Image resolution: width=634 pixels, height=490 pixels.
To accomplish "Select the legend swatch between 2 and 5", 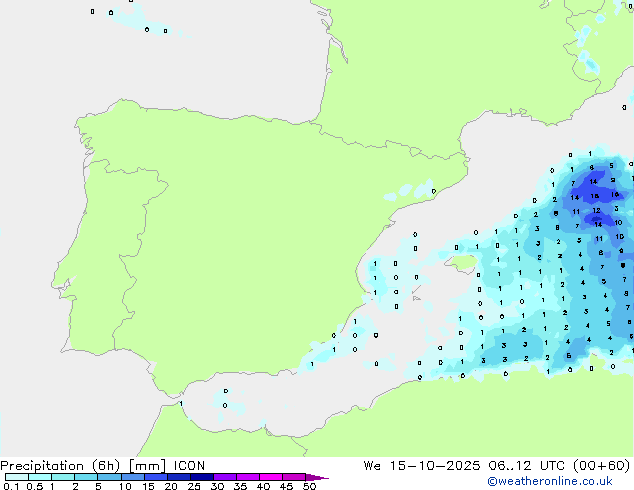I will pos(86,477).
